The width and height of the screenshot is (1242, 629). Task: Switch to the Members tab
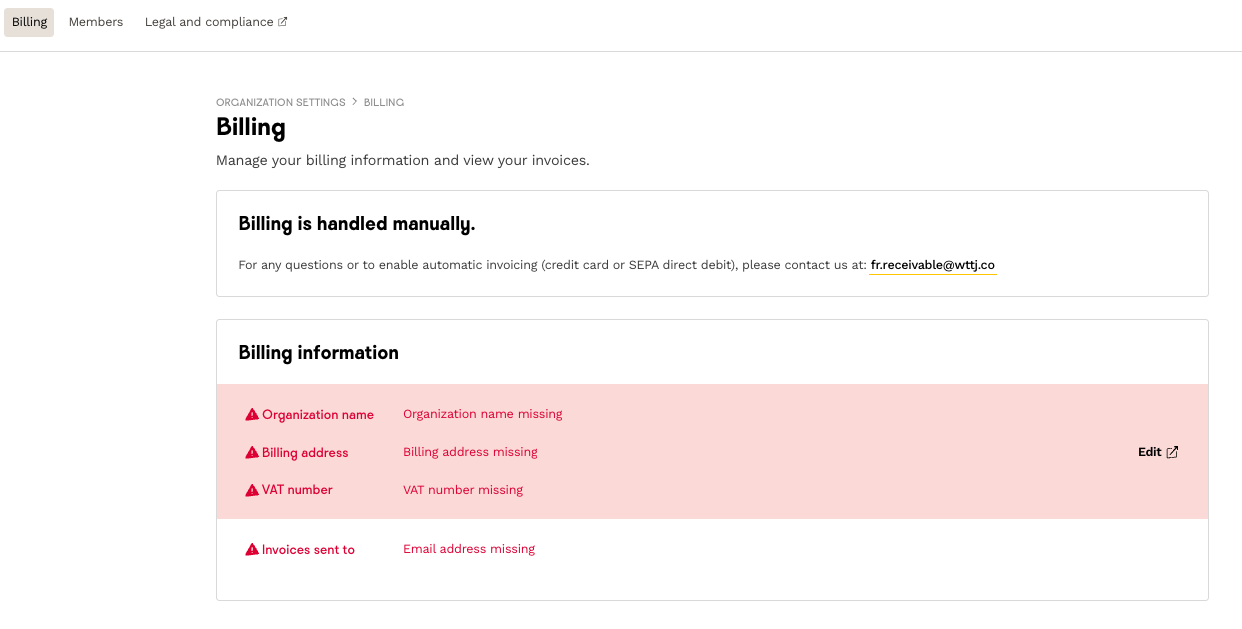click(x=96, y=22)
